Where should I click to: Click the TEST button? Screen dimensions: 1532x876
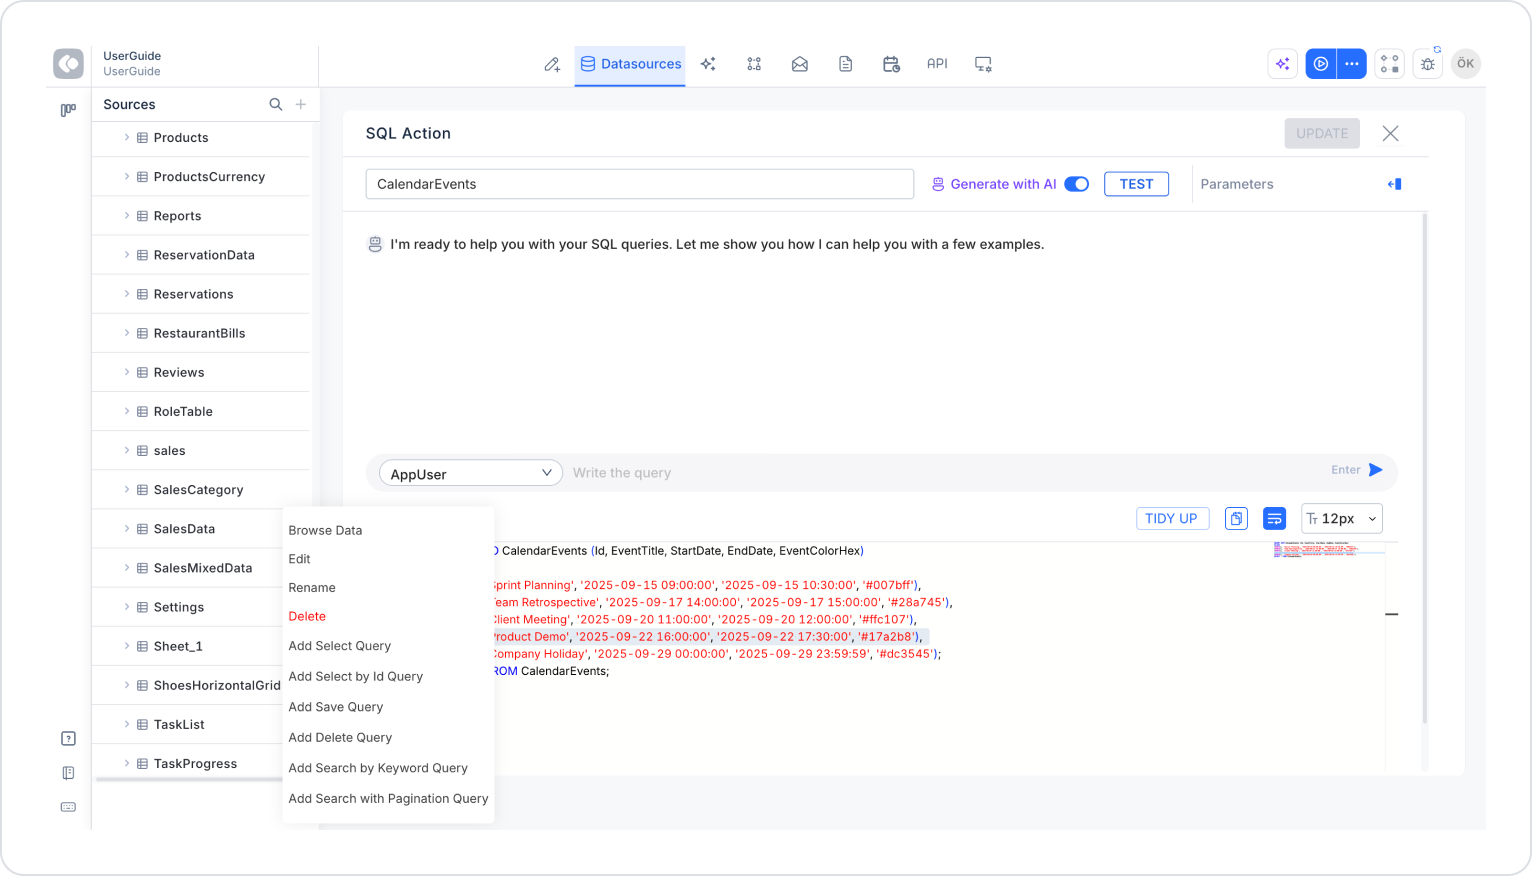coord(1137,184)
